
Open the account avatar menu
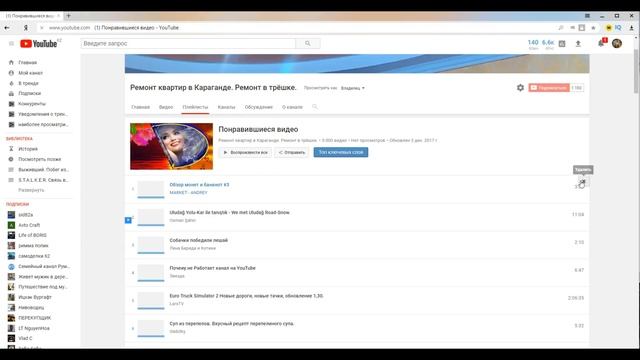617,43
